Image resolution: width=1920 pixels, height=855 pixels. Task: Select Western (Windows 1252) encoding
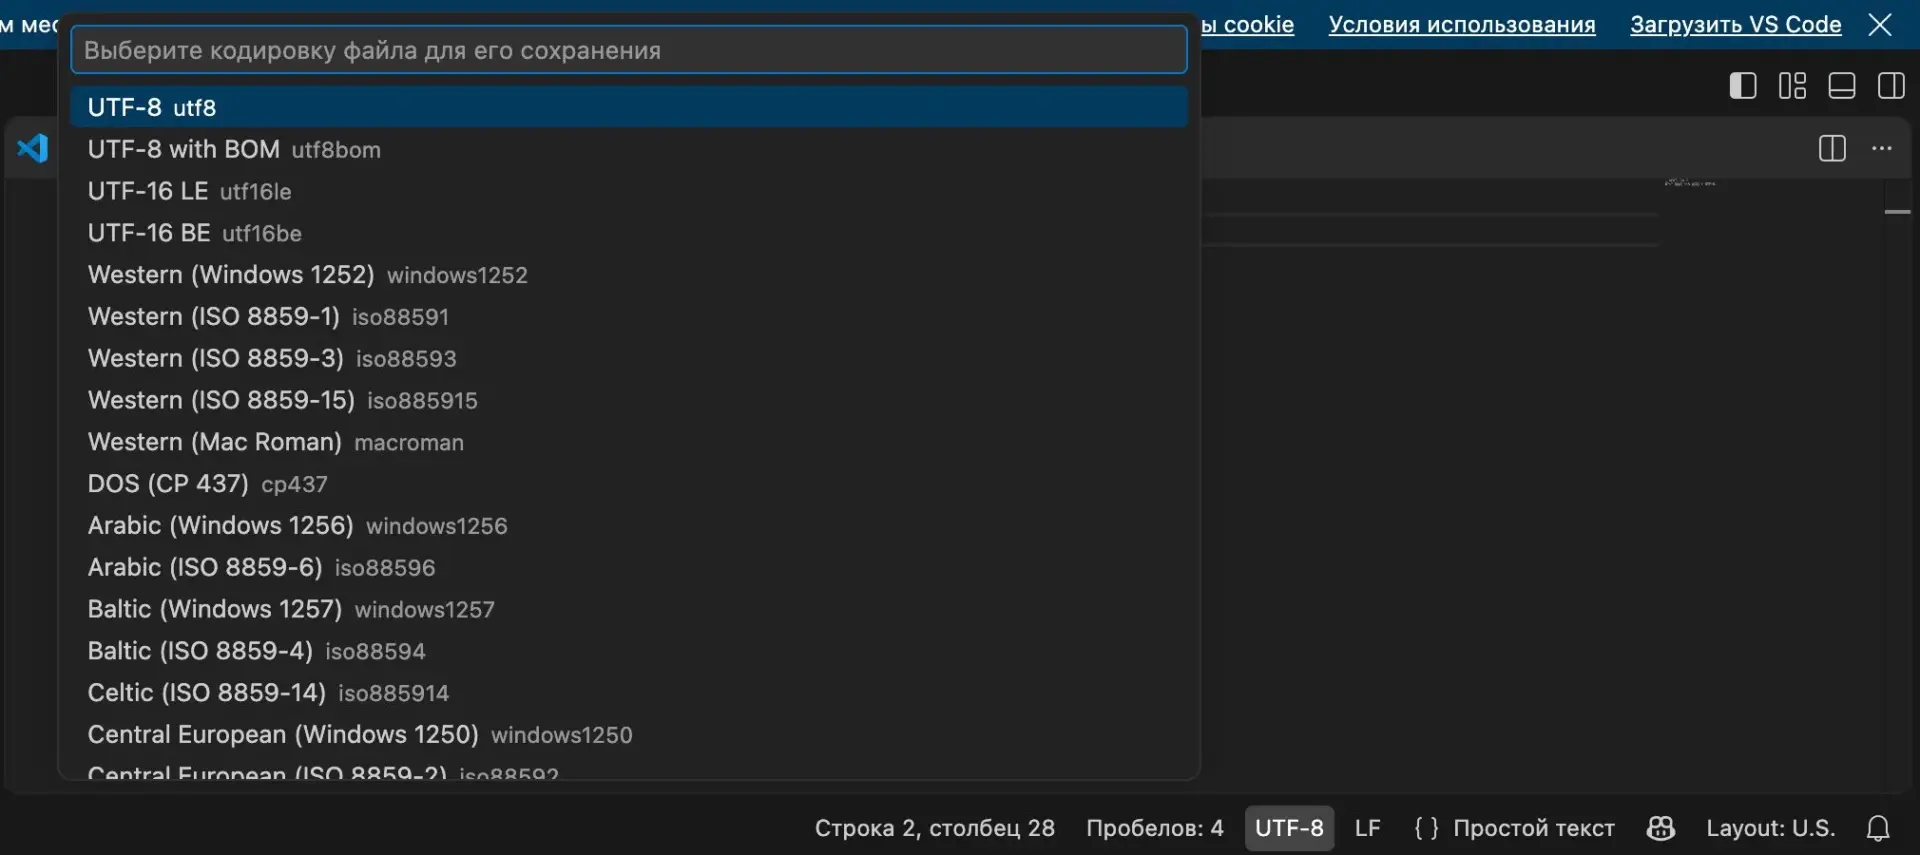pos(629,275)
